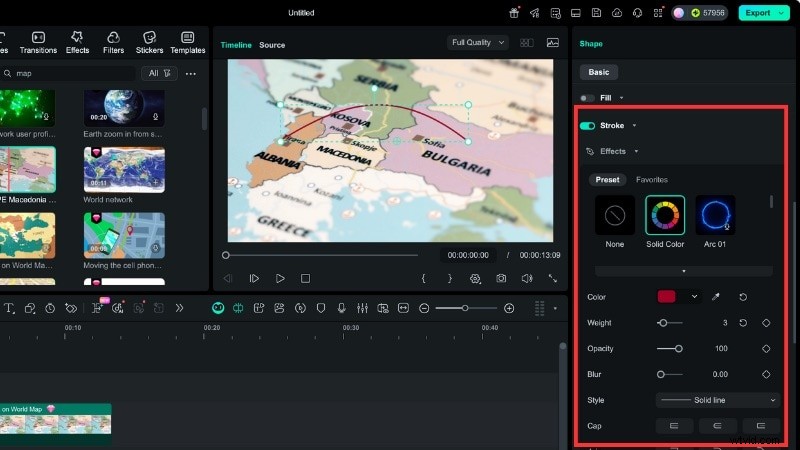800x450 pixels.
Task: Pick color with the eyedropper tool
Action: (x=716, y=297)
